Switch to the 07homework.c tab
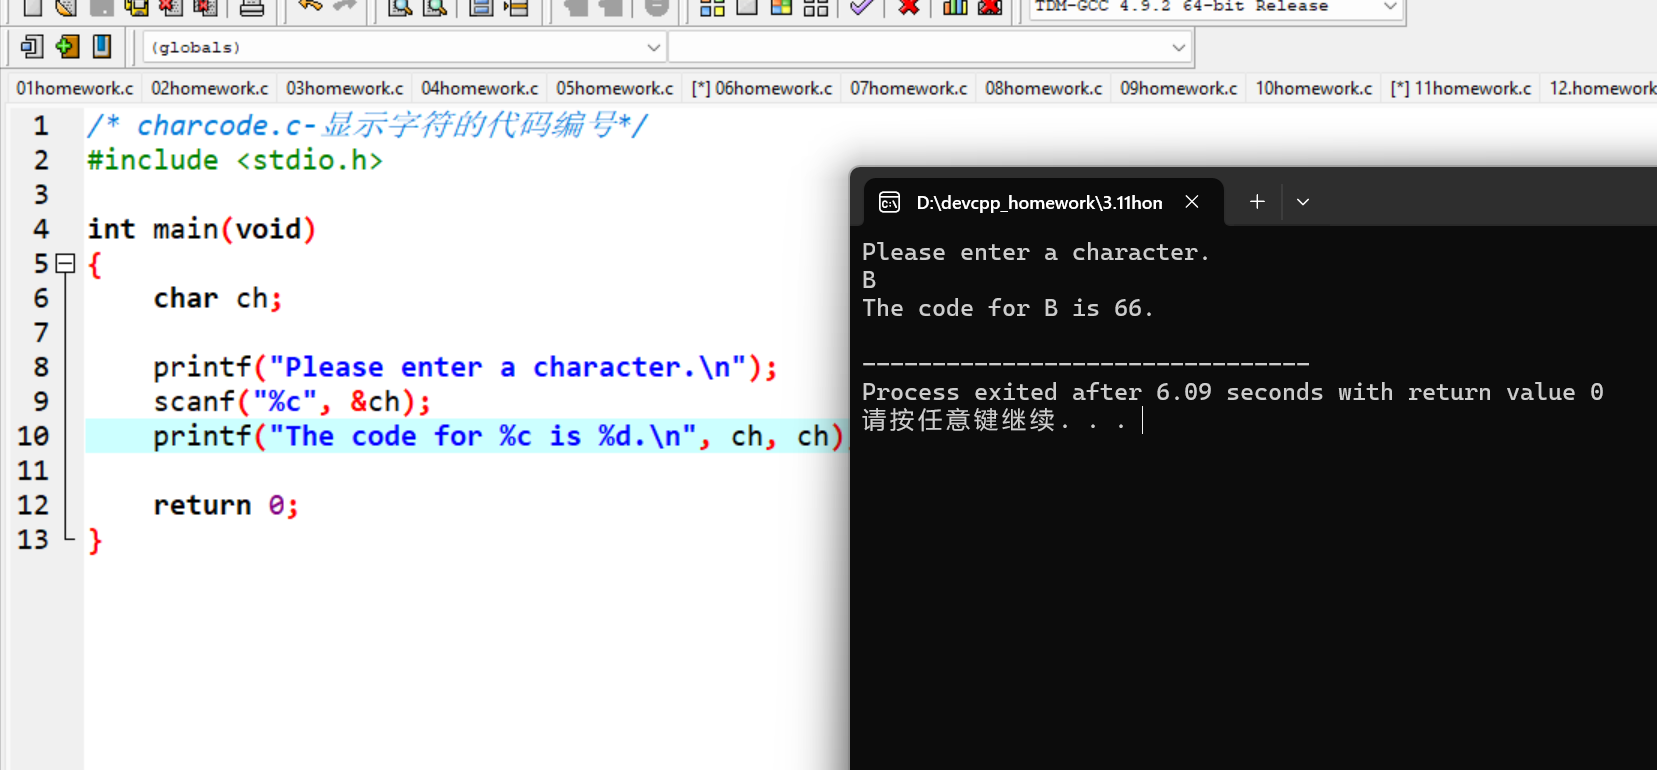This screenshot has height=770, width=1657. point(908,88)
